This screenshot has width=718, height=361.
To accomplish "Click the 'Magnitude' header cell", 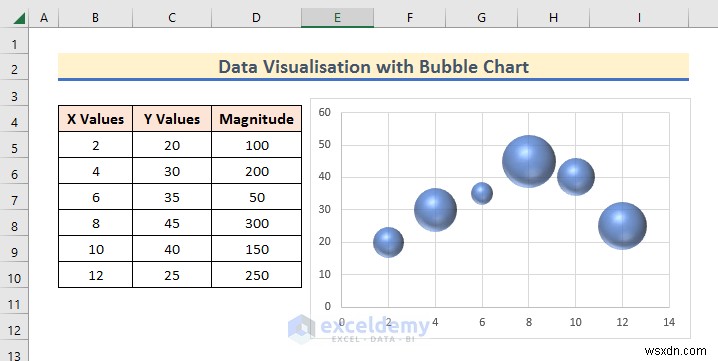I will [x=256, y=119].
